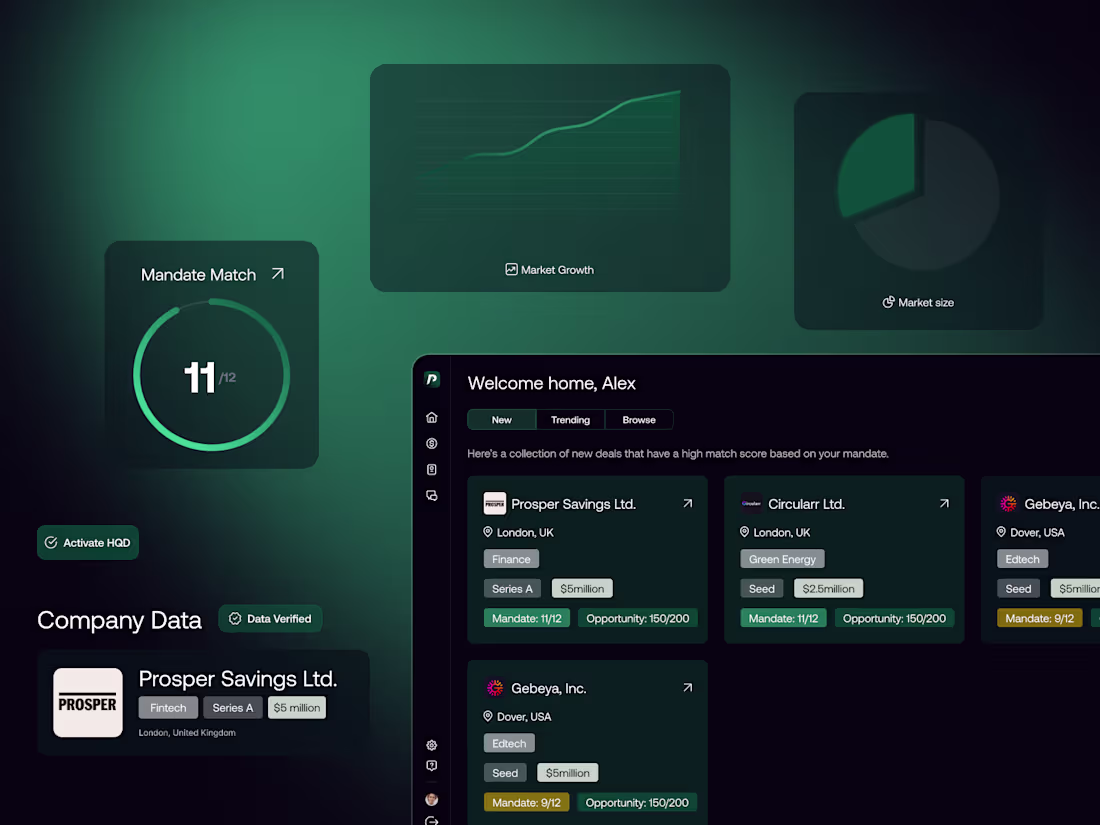Image resolution: width=1100 pixels, height=825 pixels.
Task: Click the documents icon in the sidebar
Action: (x=431, y=469)
